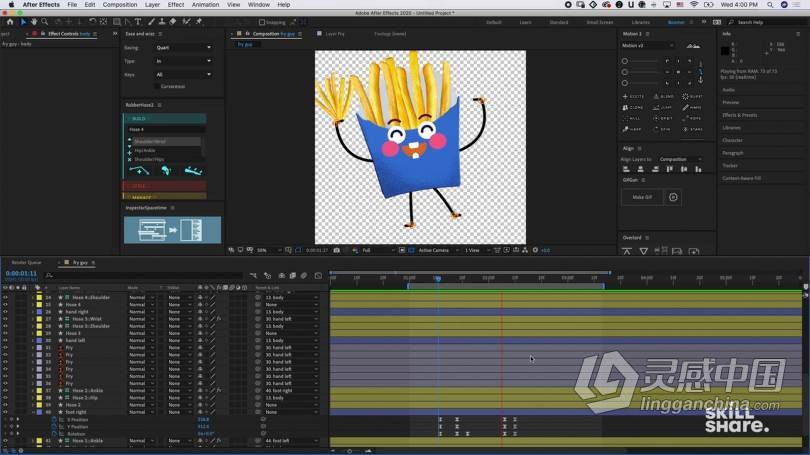Switch to the Effect Controls tab
The width and height of the screenshot is (810, 455).
click(69, 34)
